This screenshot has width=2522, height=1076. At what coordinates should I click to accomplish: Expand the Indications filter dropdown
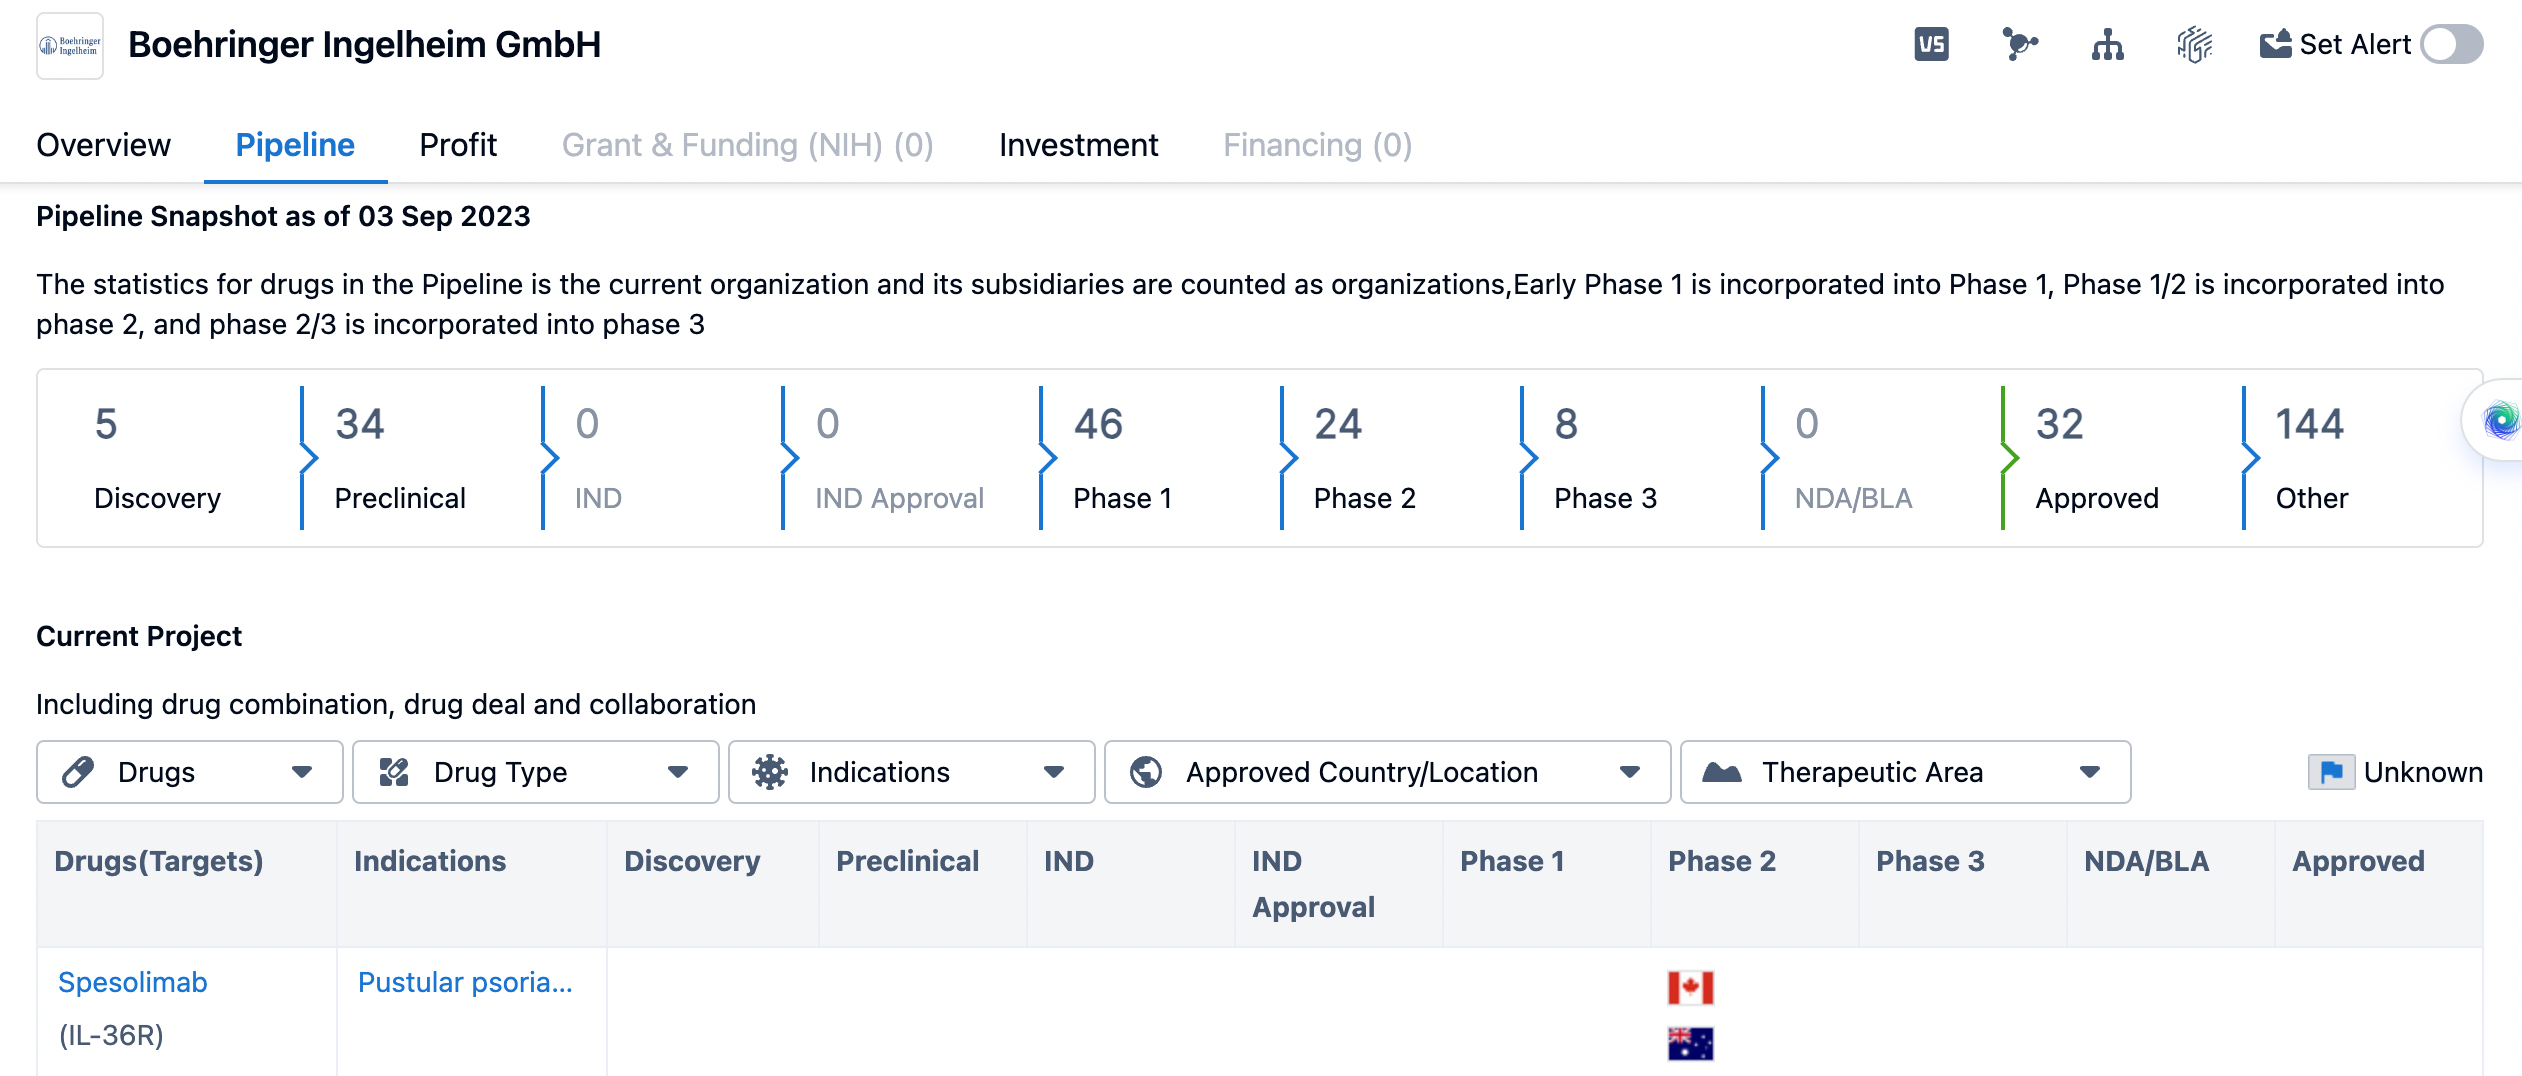(x=911, y=772)
